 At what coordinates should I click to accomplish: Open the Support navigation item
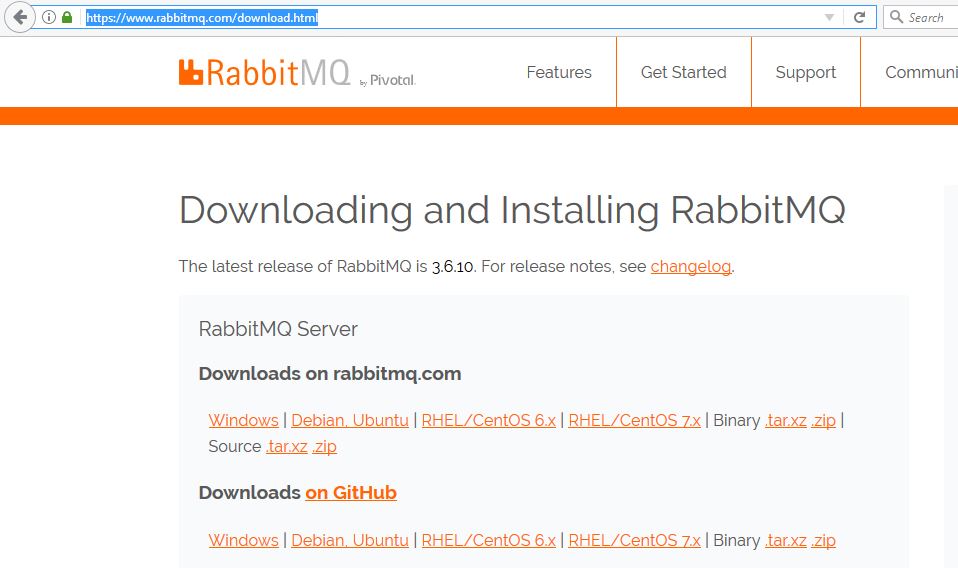pos(806,72)
